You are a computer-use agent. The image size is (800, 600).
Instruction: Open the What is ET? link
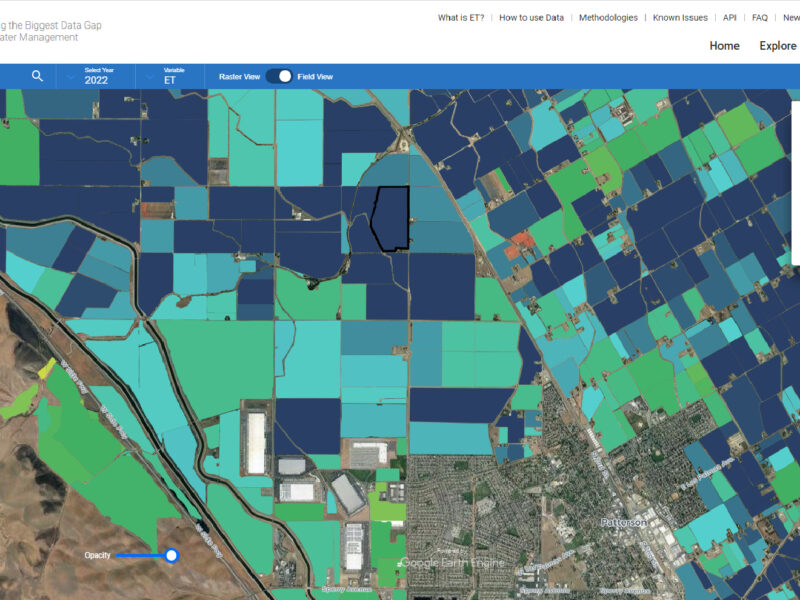click(460, 18)
